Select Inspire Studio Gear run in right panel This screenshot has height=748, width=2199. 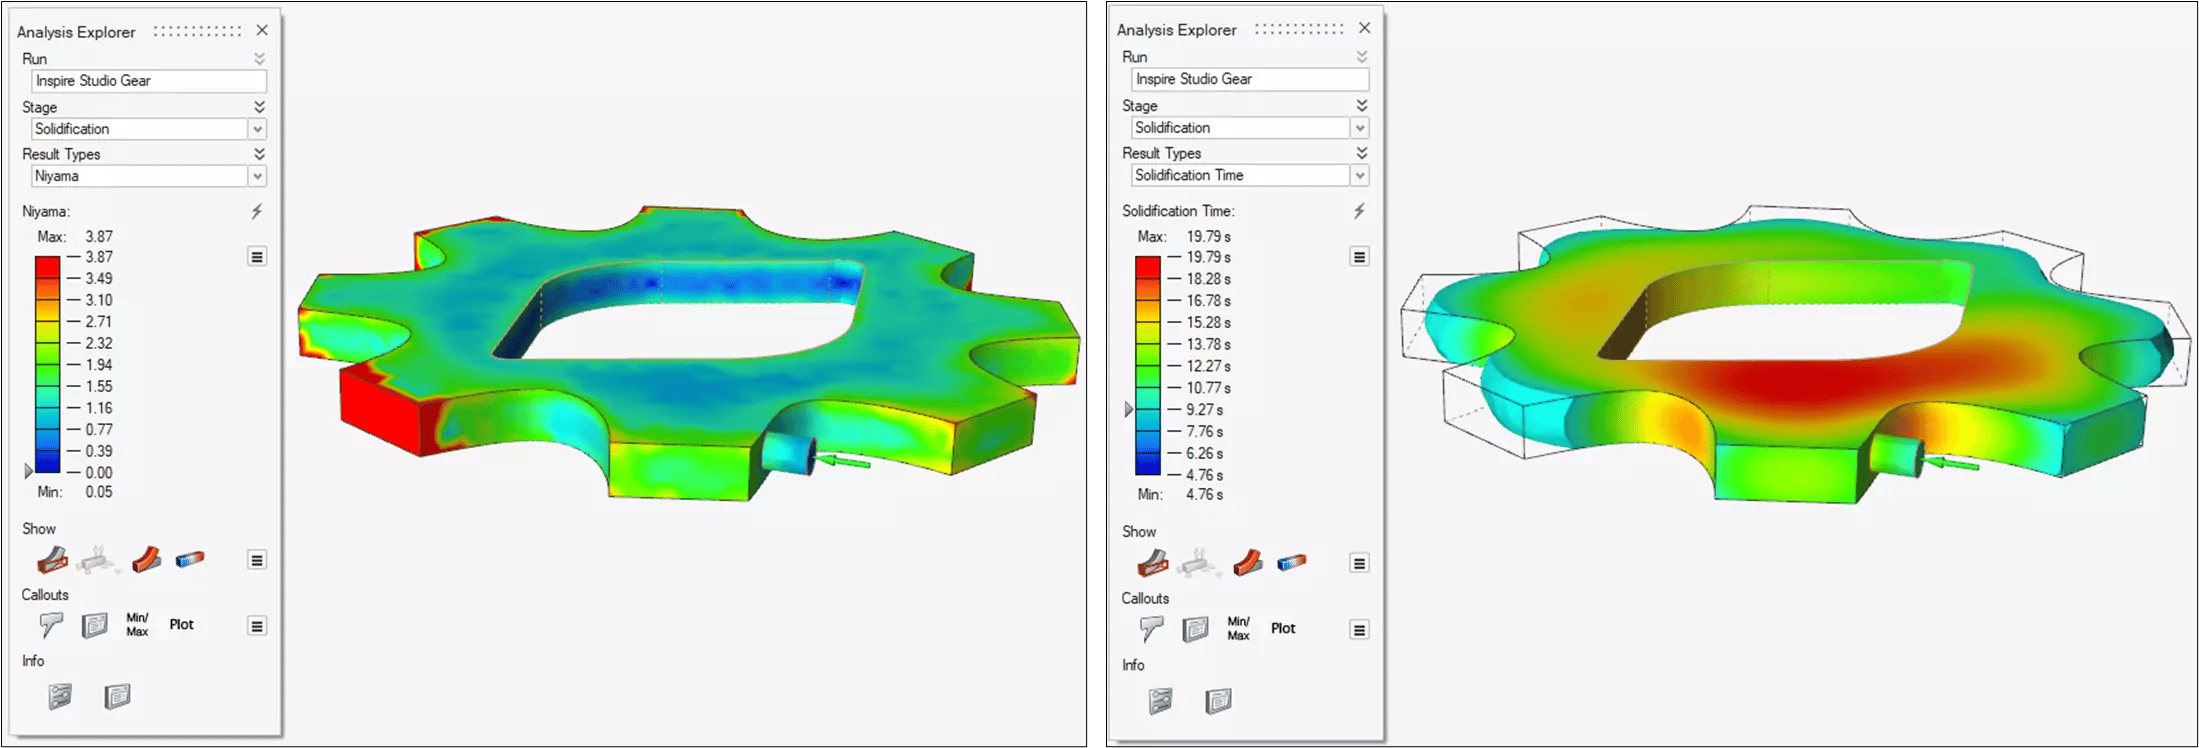(1250, 79)
